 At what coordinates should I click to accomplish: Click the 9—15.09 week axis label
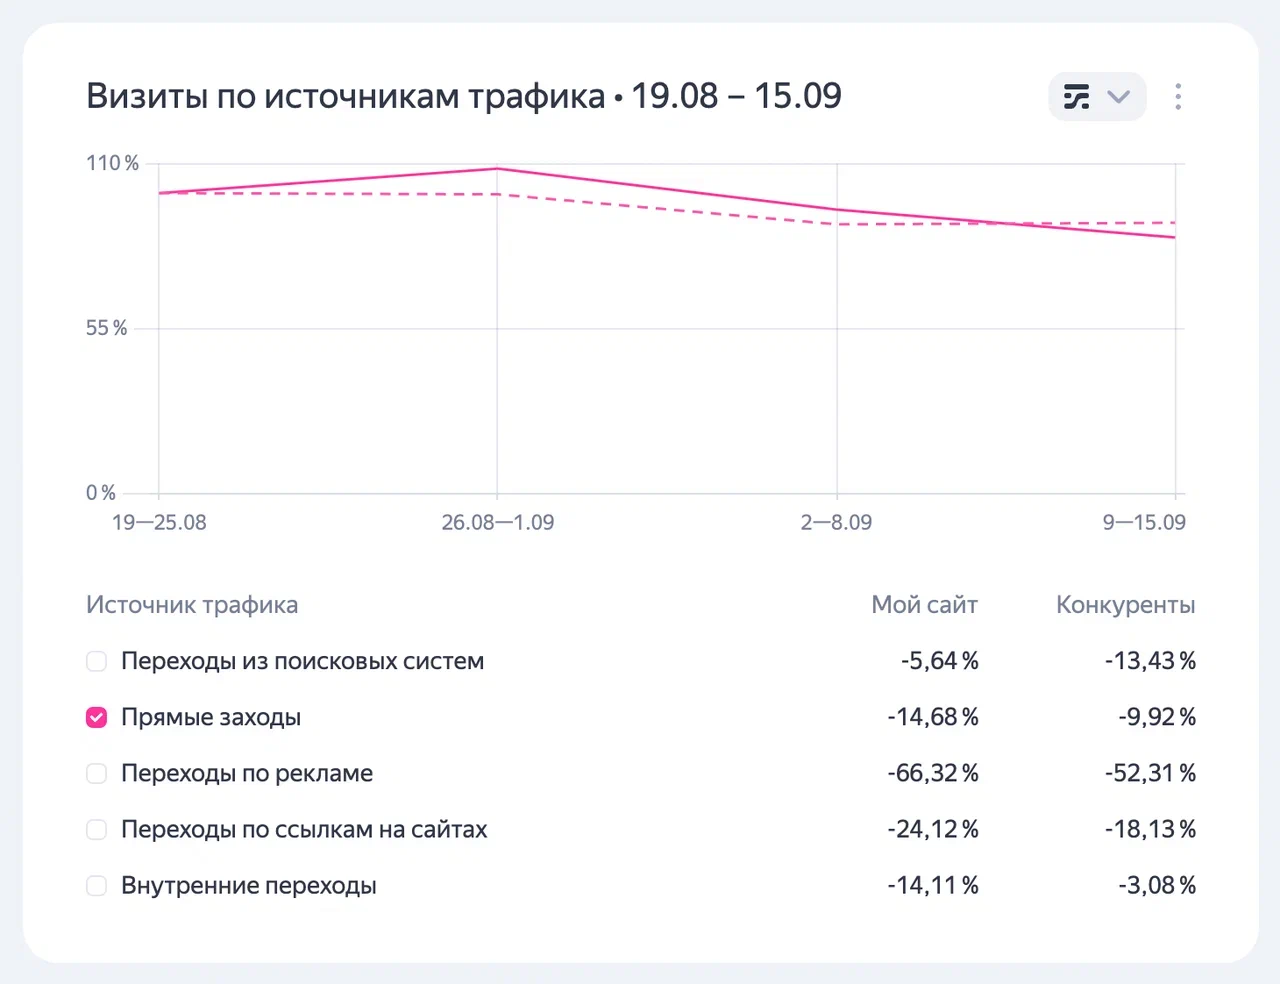1144,522
